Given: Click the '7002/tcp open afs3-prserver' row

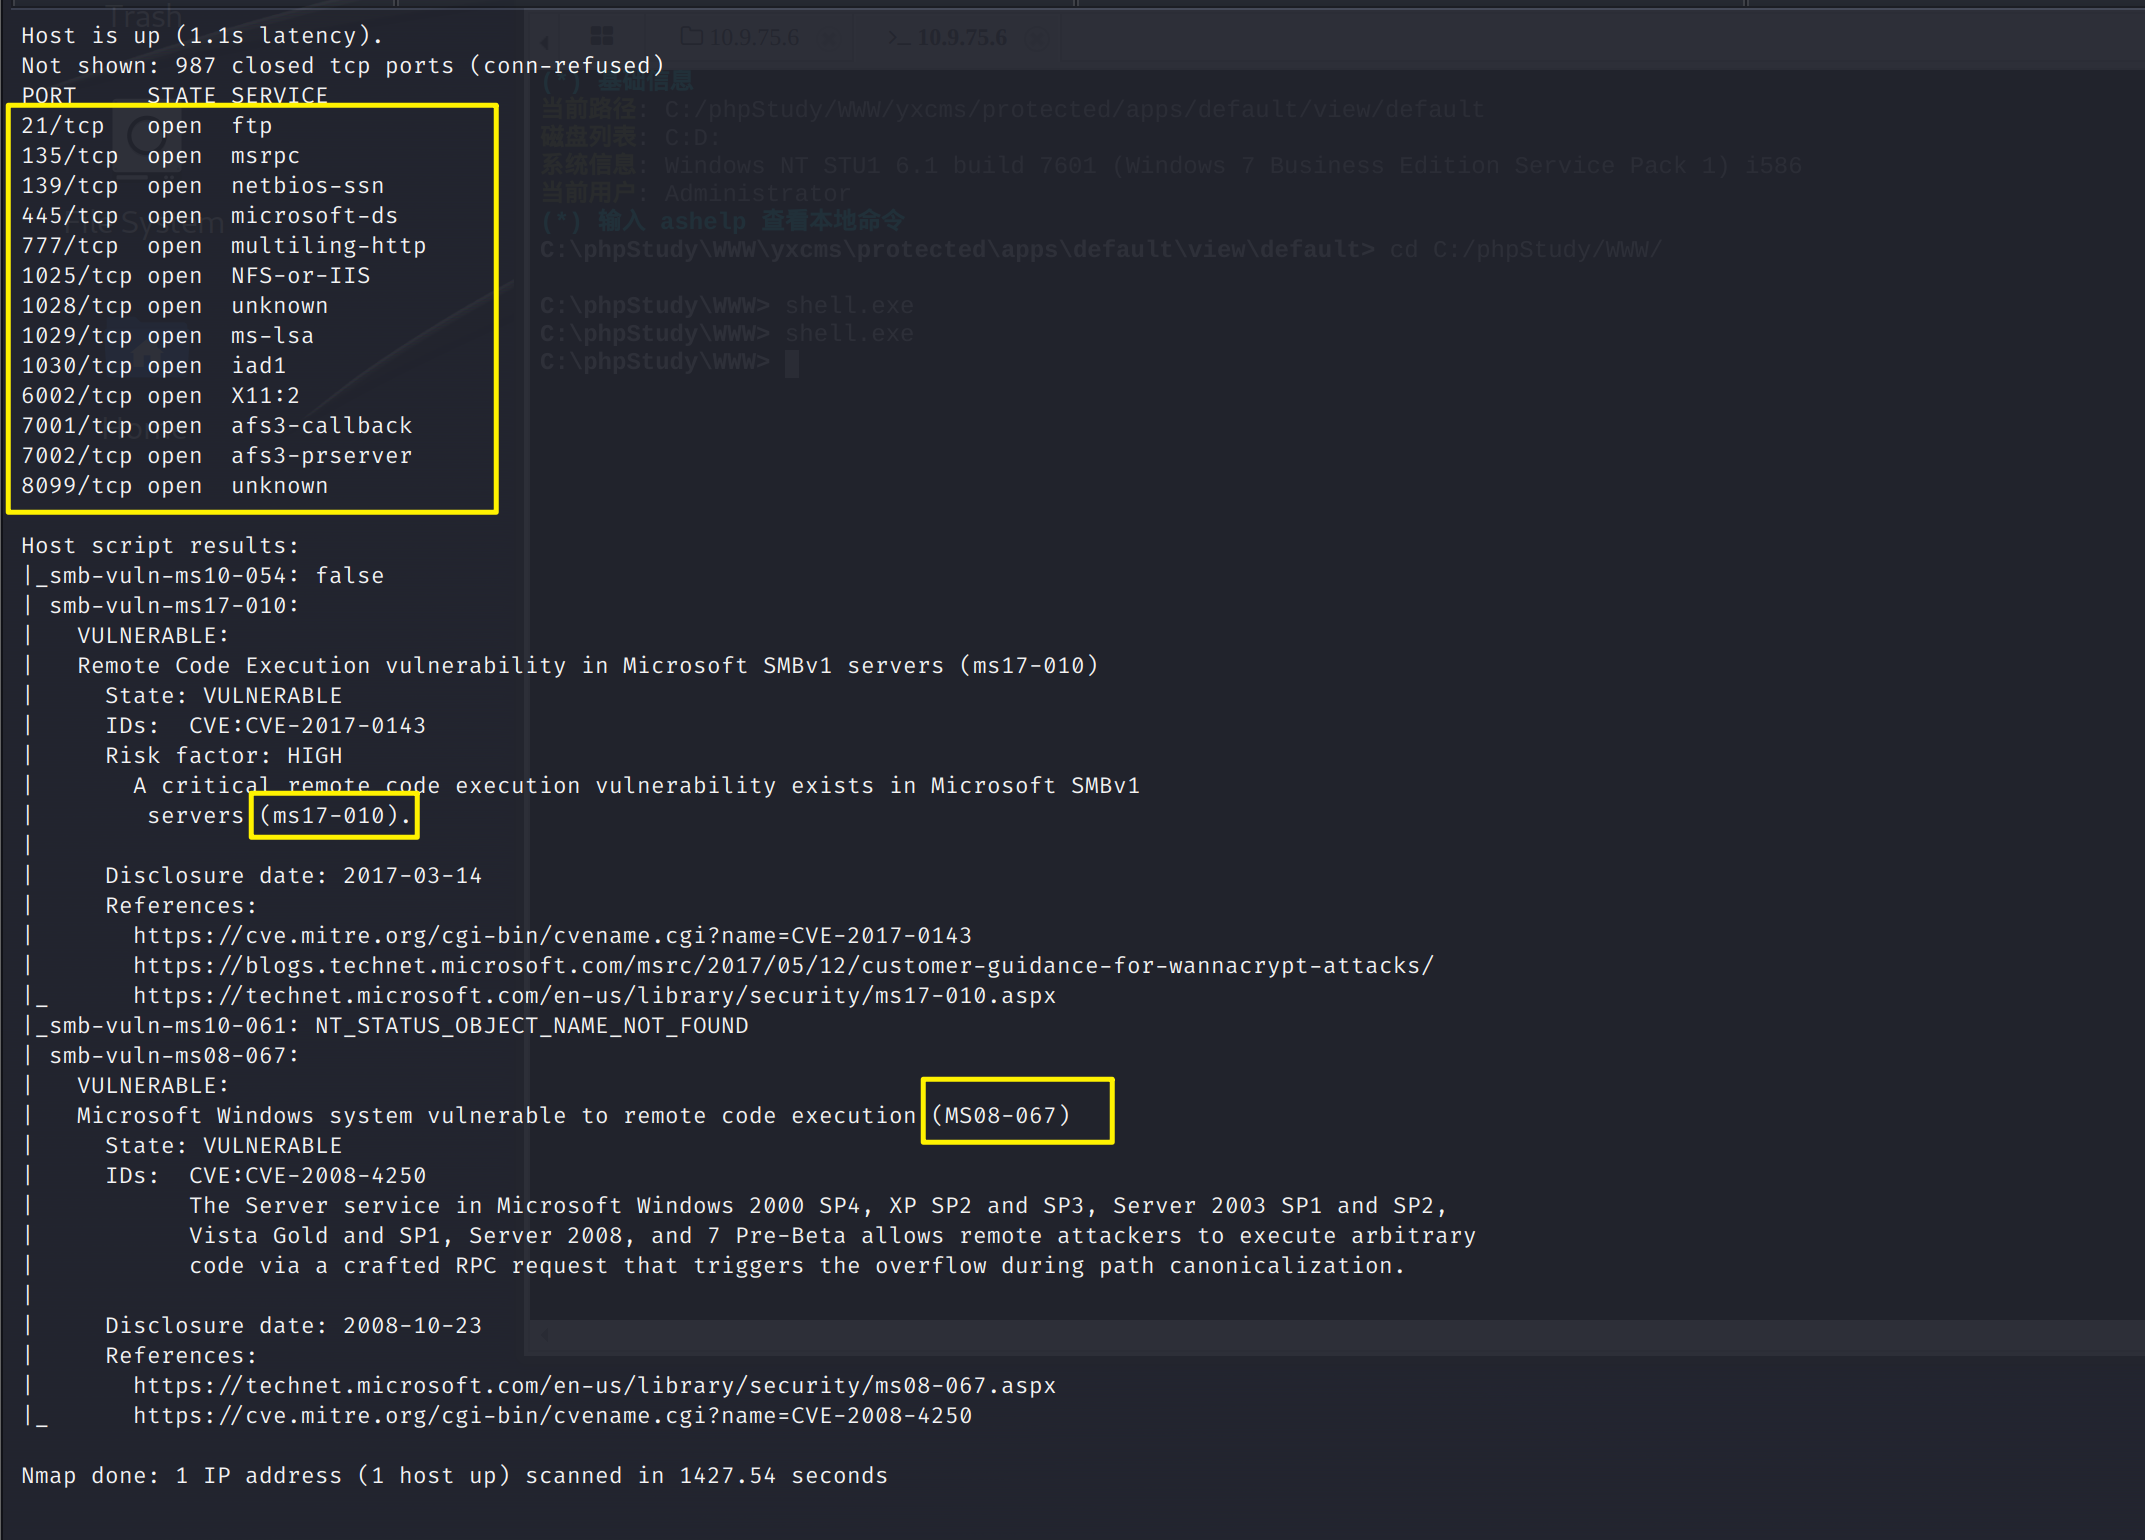Looking at the screenshot, I should 217,456.
